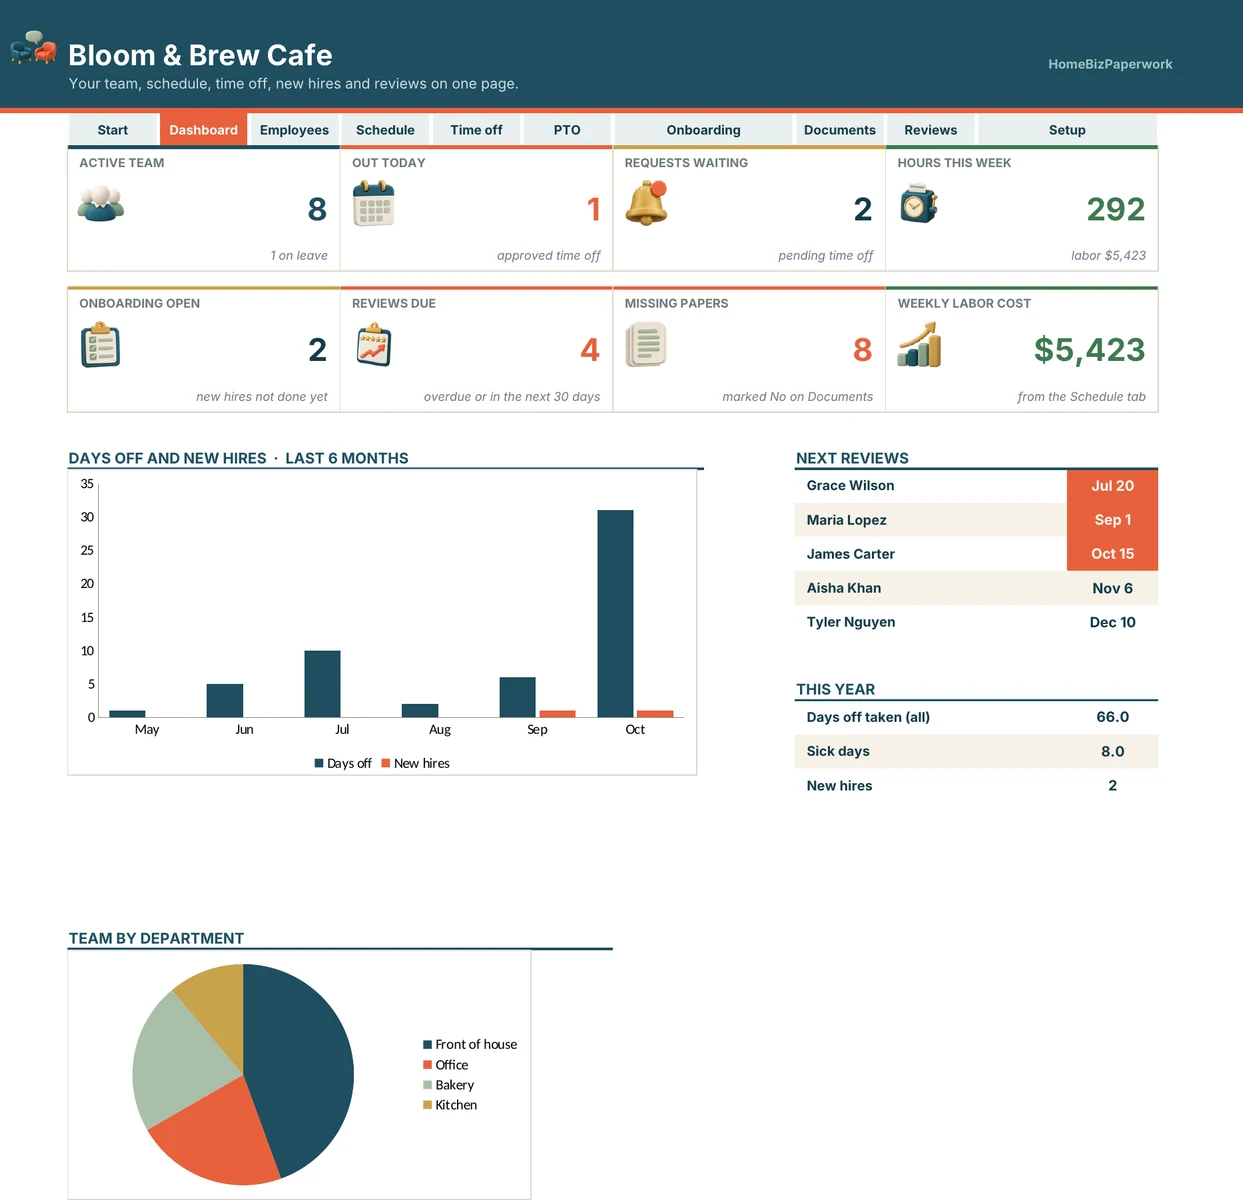Click the Active Team count 8
This screenshot has height=1200, width=1243.
tap(317, 209)
